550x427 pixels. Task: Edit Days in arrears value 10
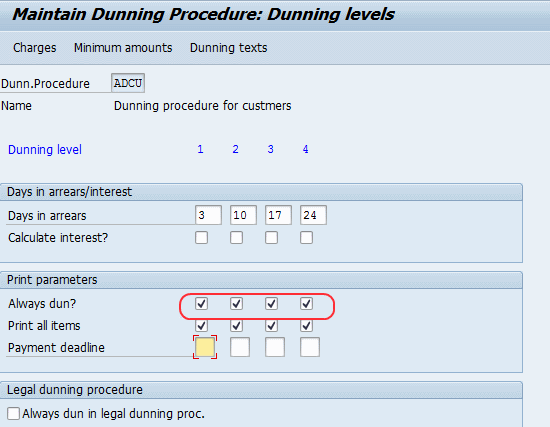coord(243,215)
